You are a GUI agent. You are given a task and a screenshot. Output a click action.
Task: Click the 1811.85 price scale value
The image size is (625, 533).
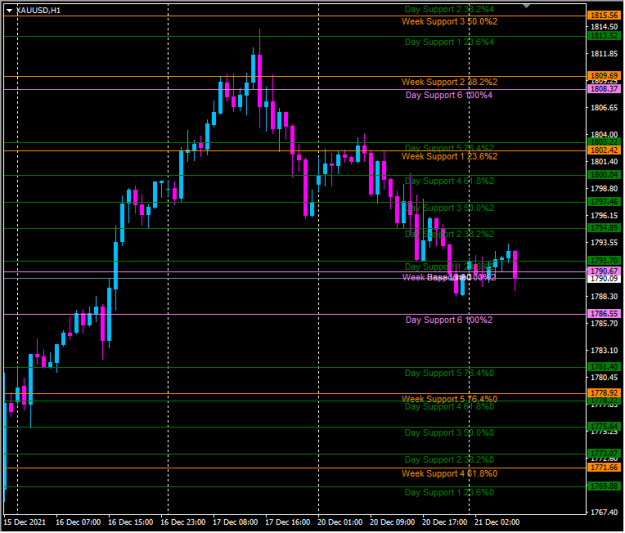tap(604, 54)
